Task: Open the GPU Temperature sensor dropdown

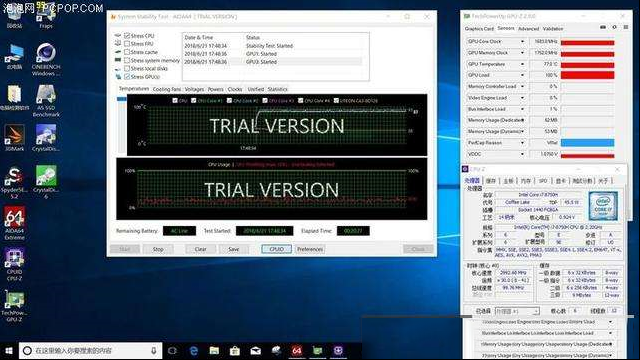Action: [x=522, y=64]
